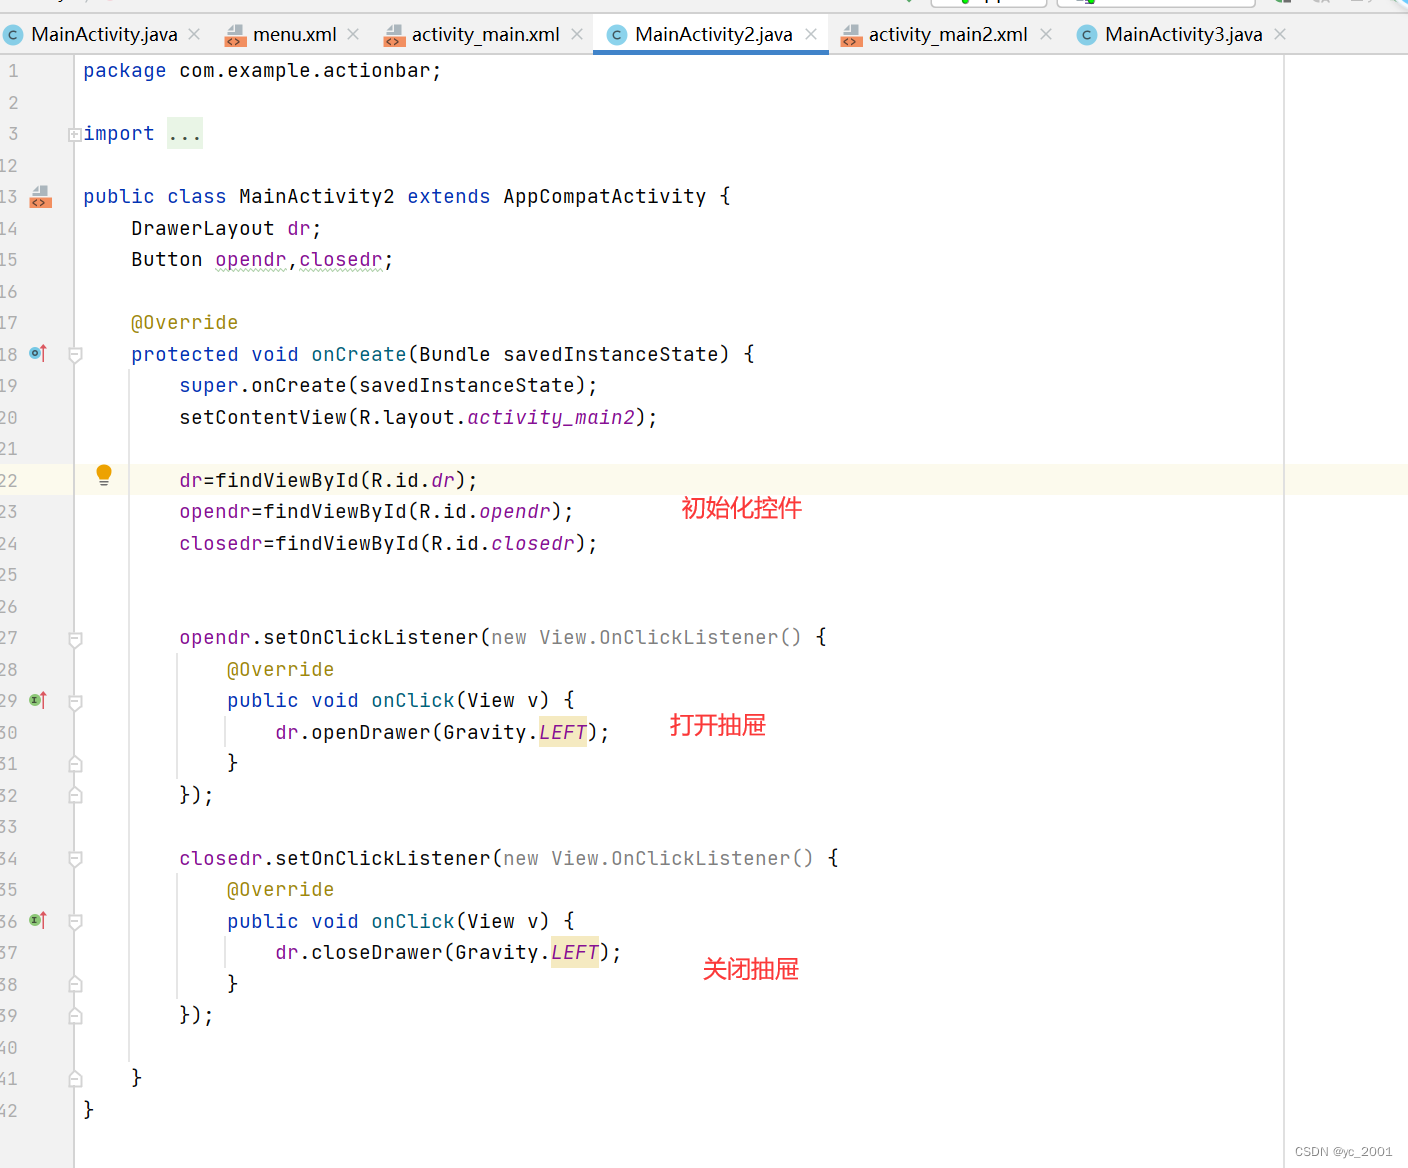Screen dimensions: 1408x1168
Task: Click the related layout file icon on line 13
Action: click(x=40, y=197)
